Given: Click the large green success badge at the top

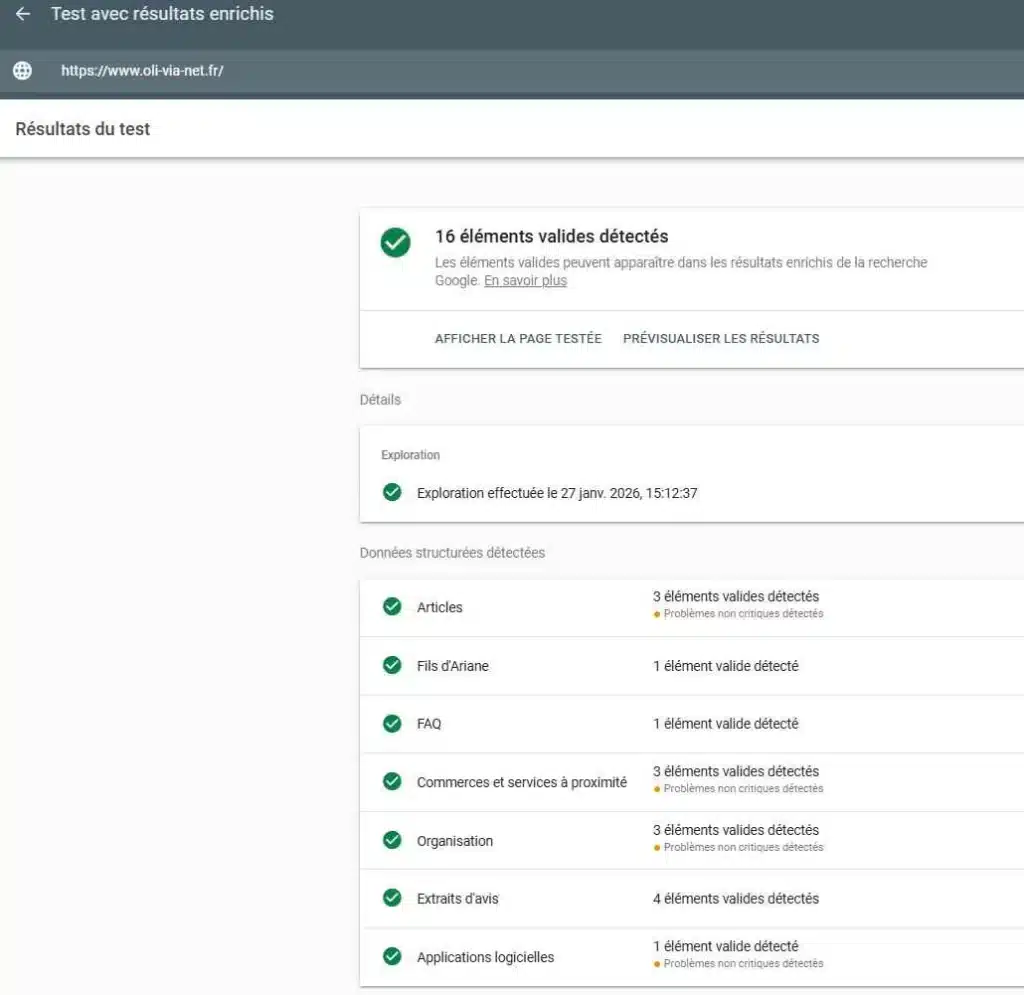Looking at the screenshot, I should tap(394, 242).
